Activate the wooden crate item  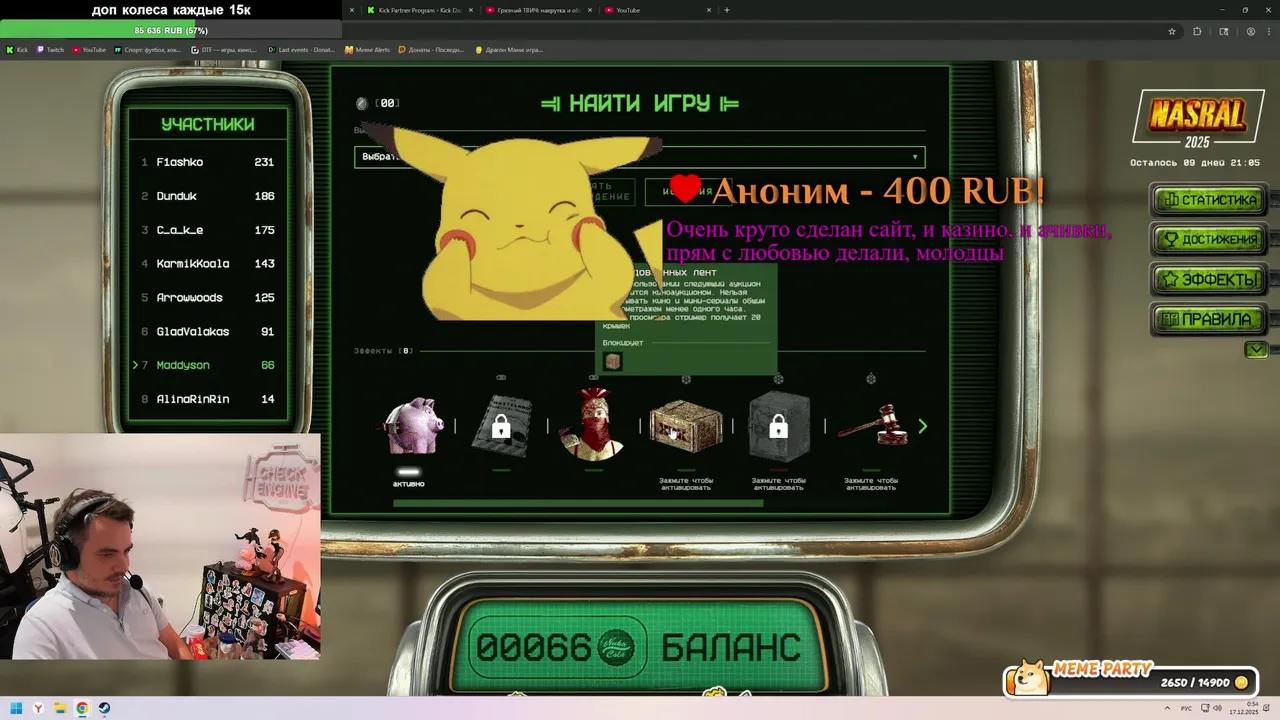click(686, 427)
